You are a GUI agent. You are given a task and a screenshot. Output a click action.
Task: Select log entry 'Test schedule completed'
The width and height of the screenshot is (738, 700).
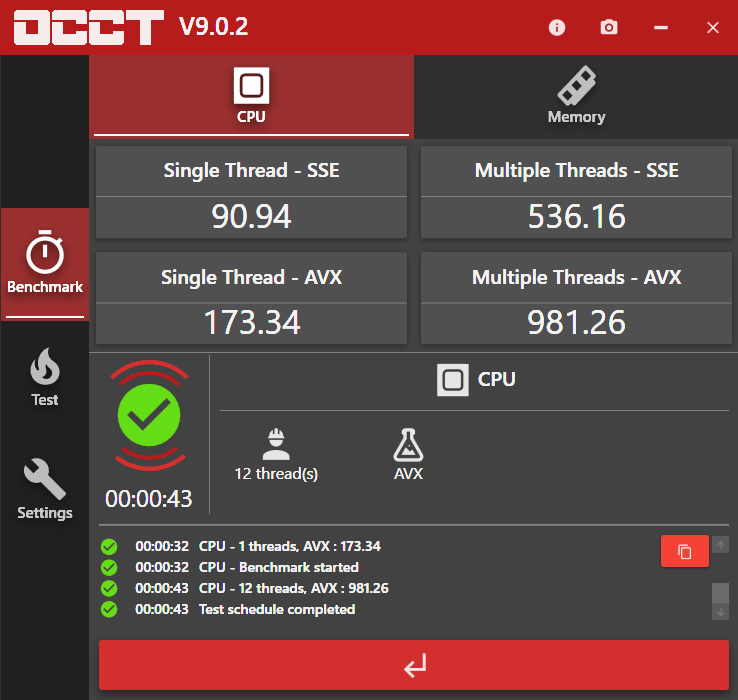point(277,610)
